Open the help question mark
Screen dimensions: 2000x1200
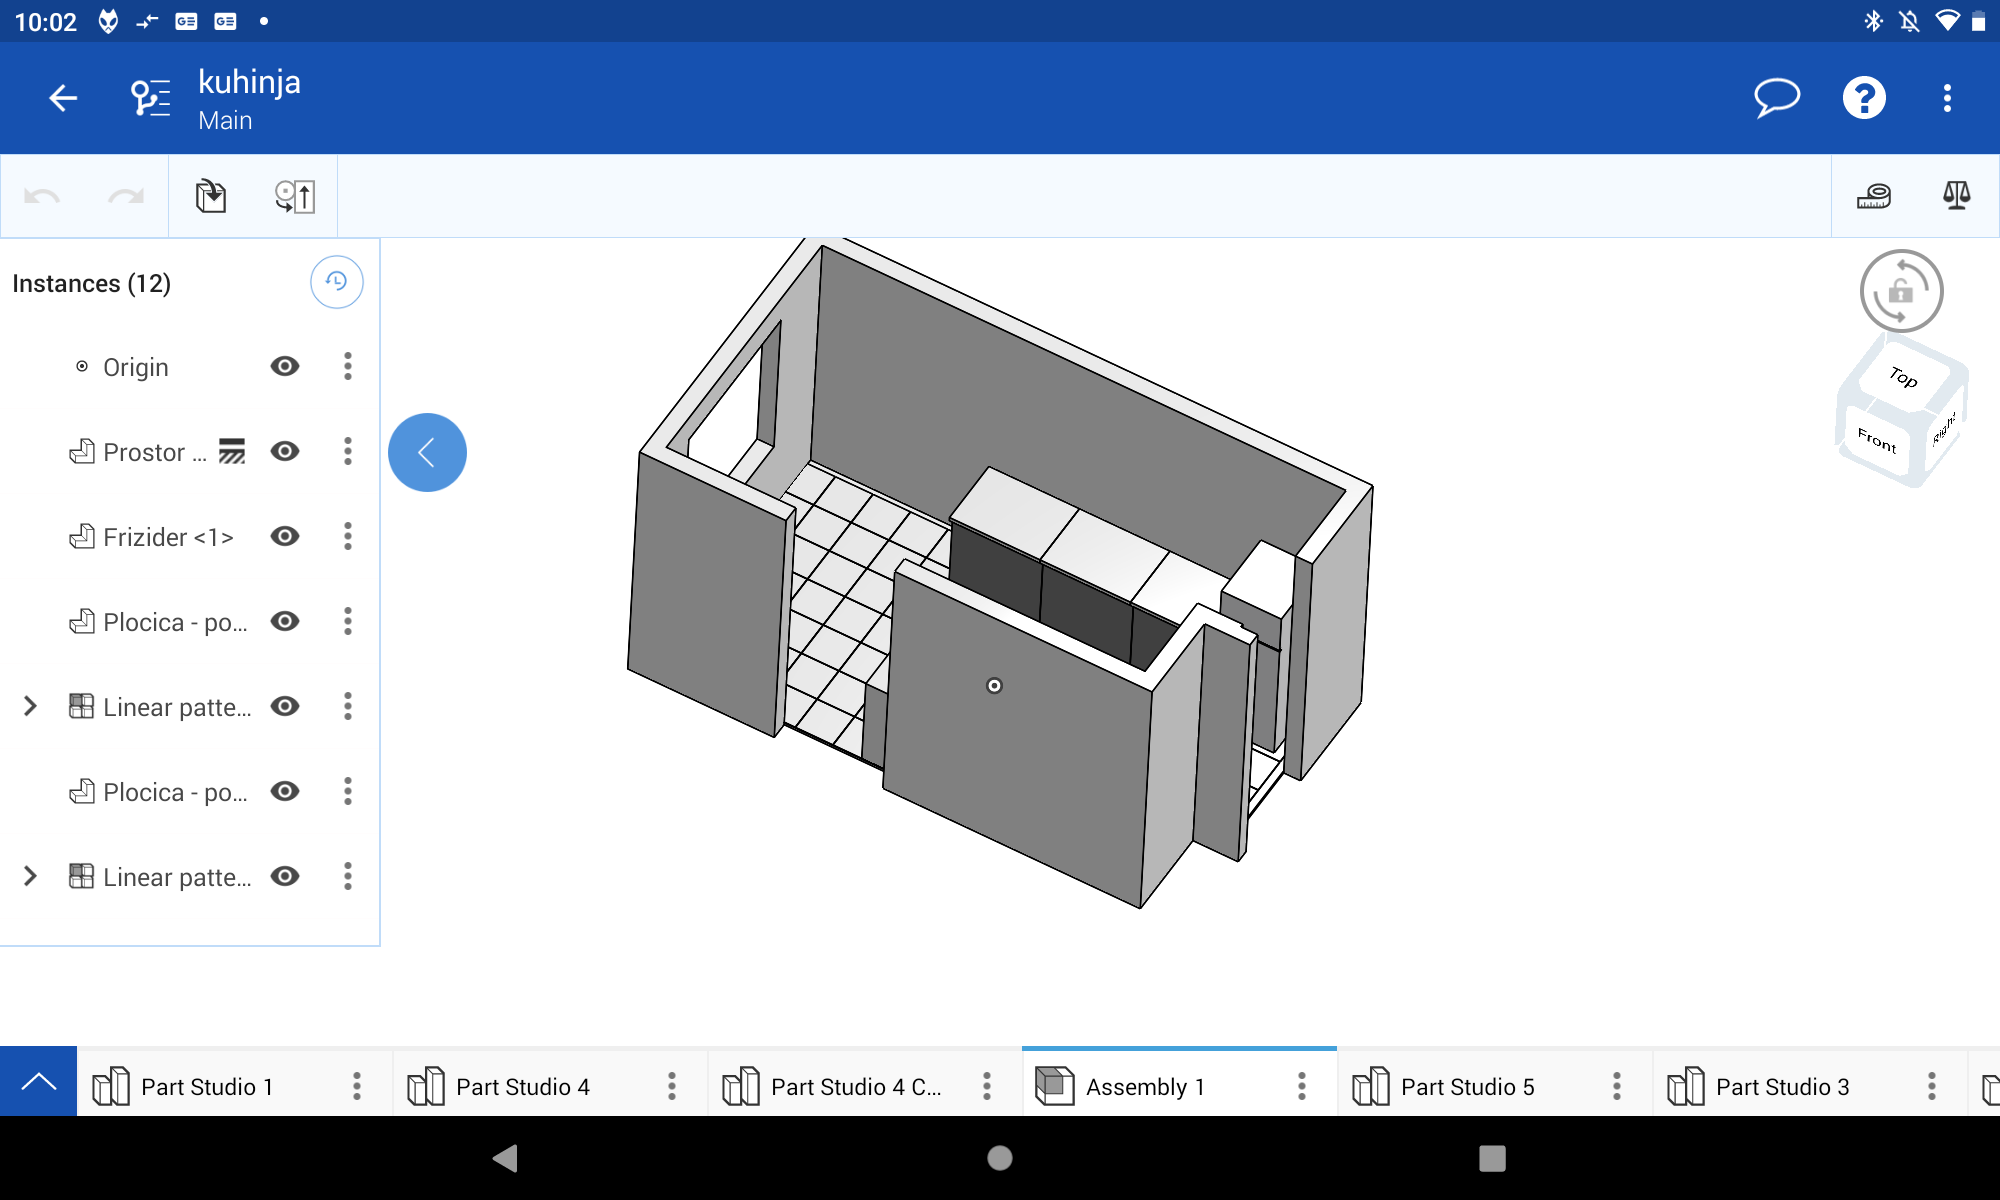(x=1864, y=98)
